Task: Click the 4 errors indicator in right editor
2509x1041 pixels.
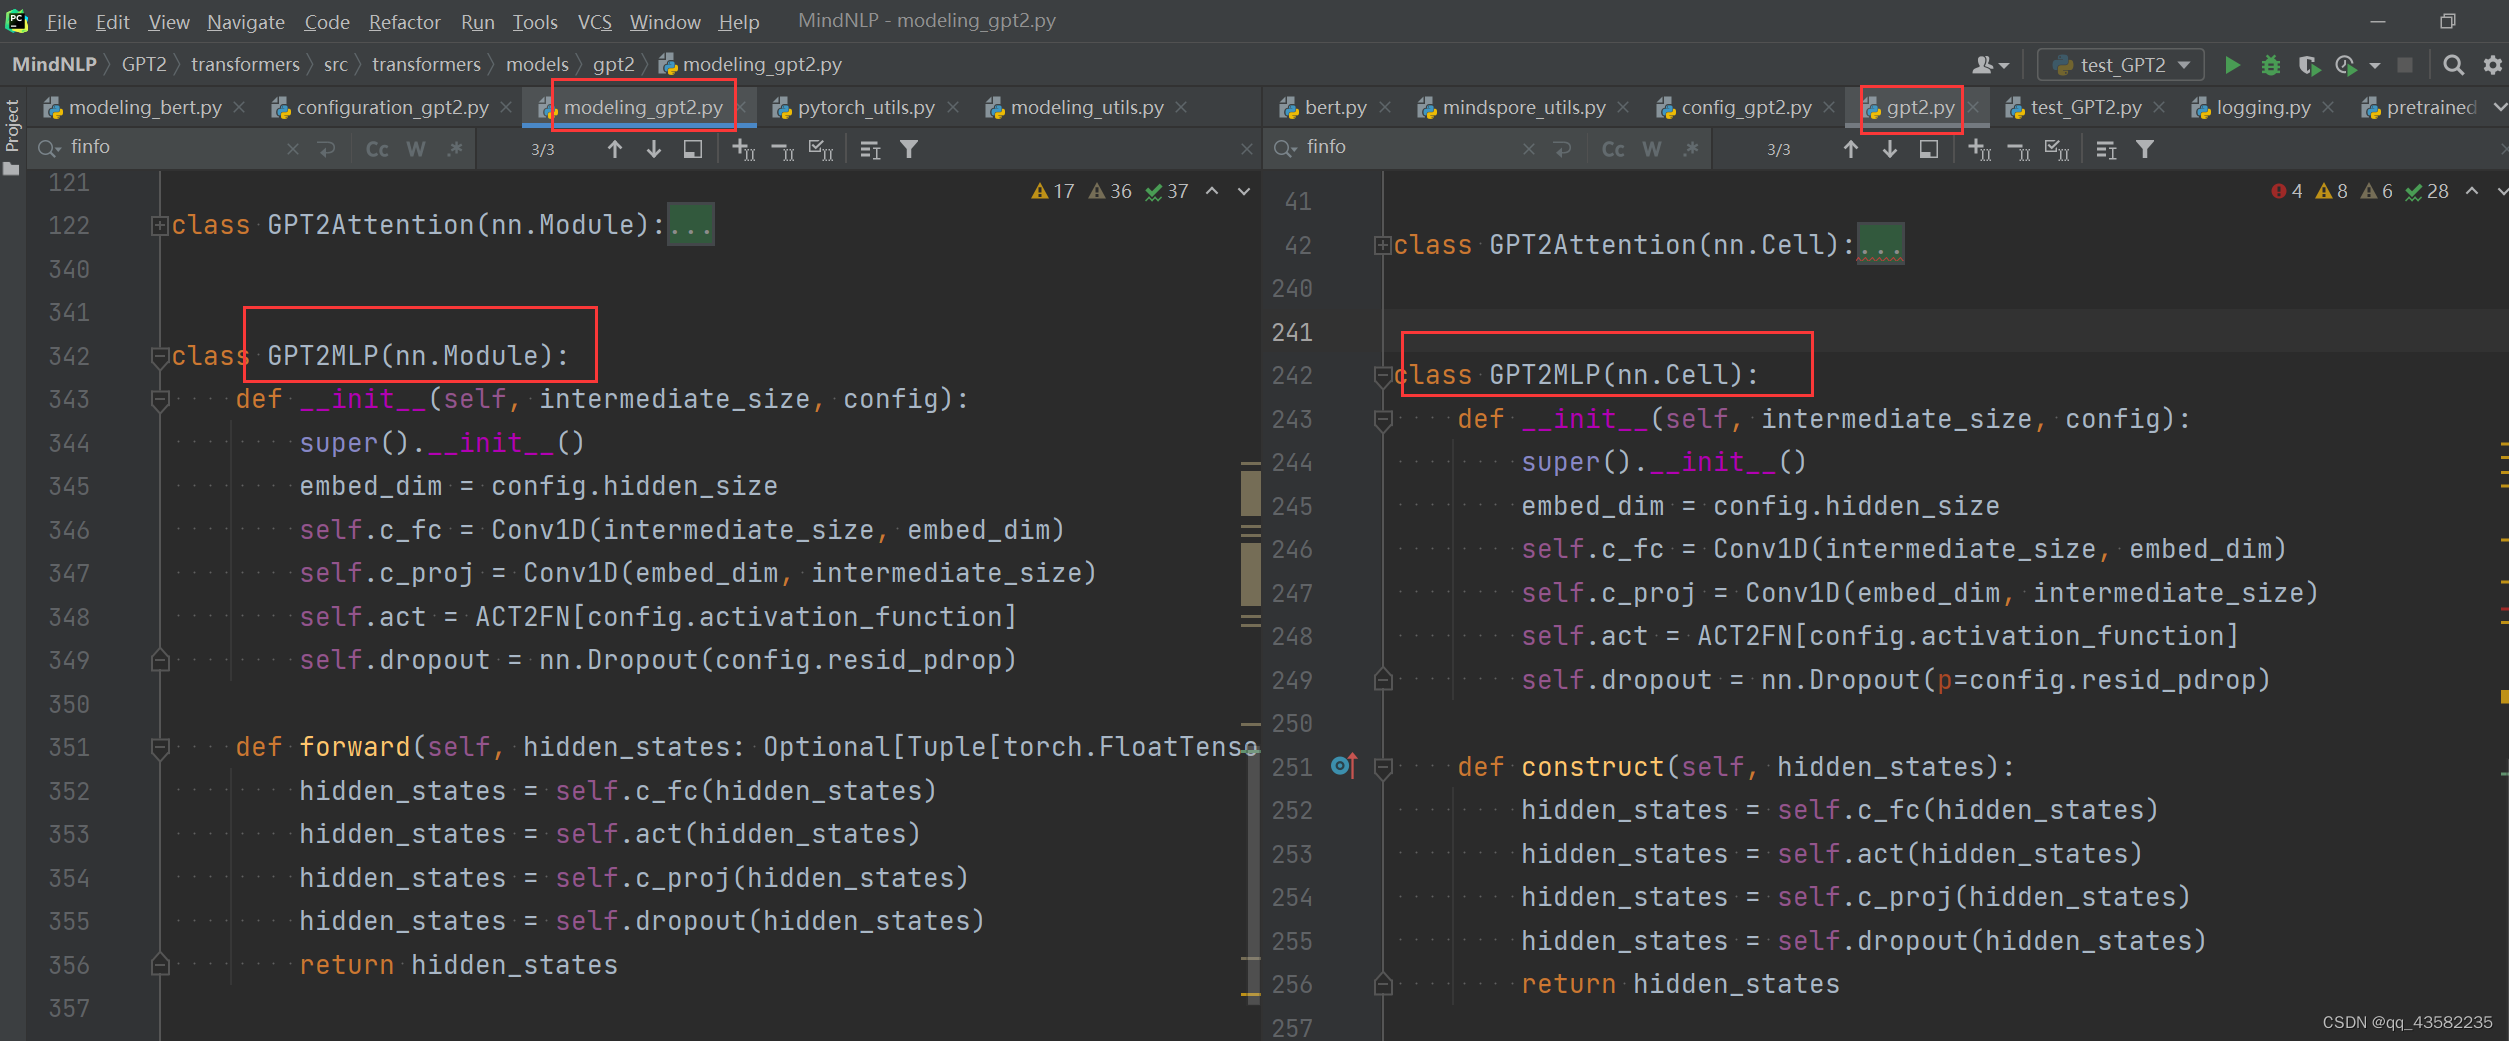Action: 2287,191
